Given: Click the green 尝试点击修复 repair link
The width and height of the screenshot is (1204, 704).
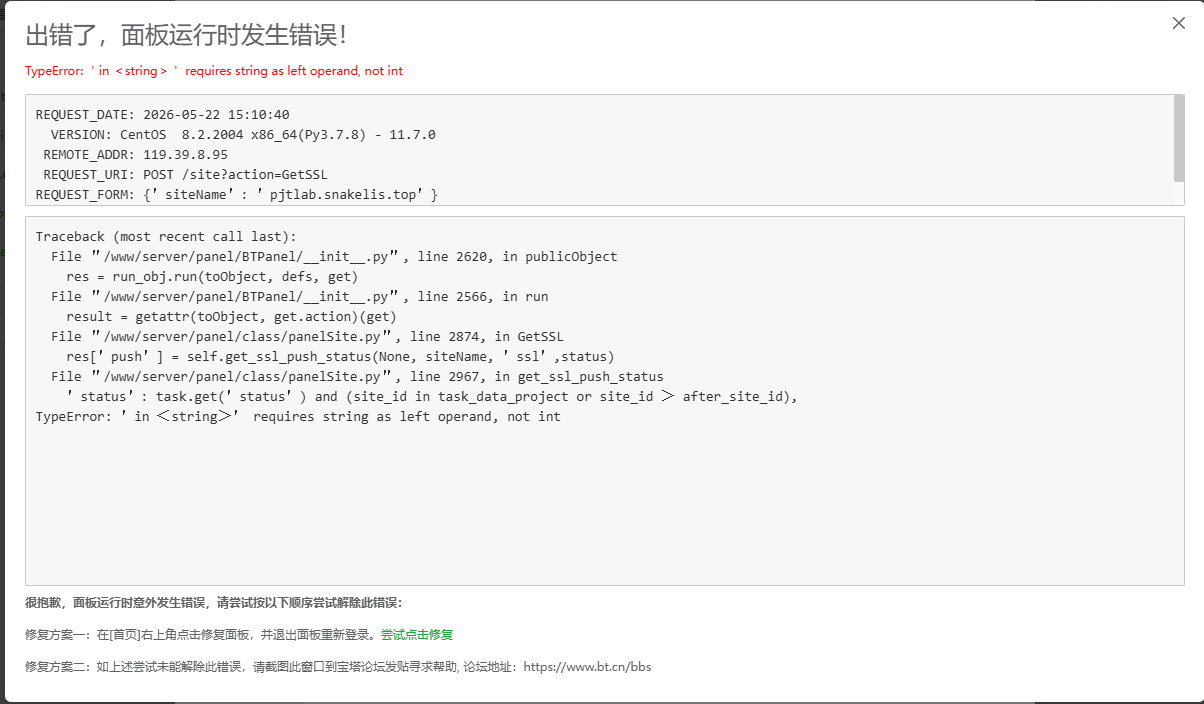Looking at the screenshot, I should (417, 635).
